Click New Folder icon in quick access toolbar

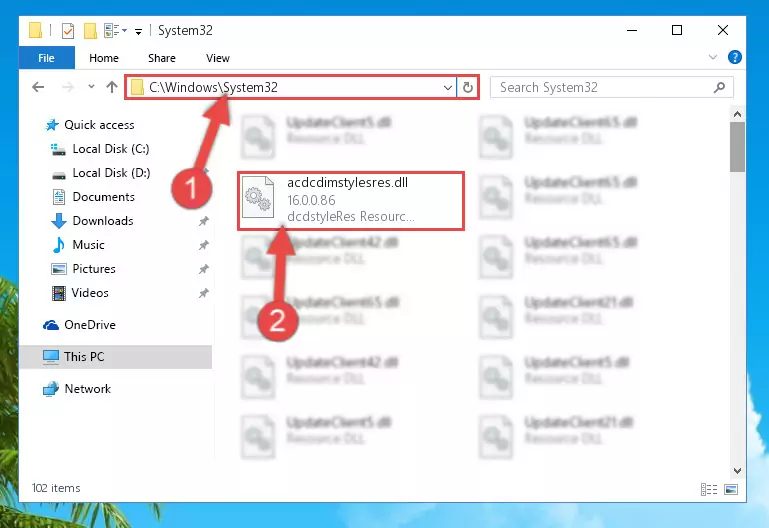pyautogui.click(x=90, y=31)
